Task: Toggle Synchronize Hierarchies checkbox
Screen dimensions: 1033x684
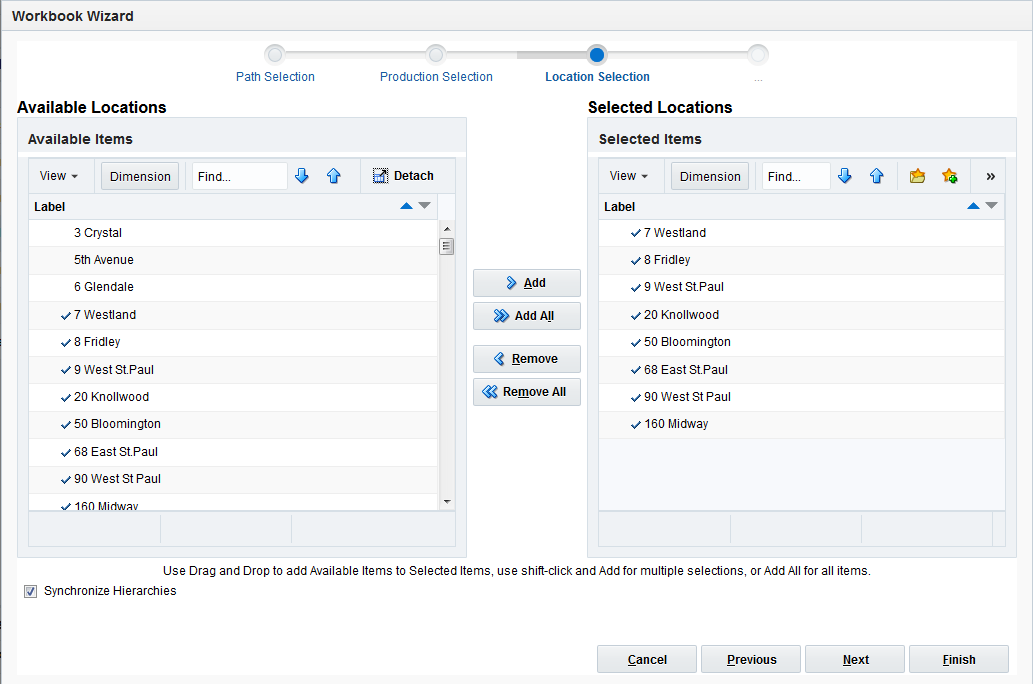Action: [x=30, y=591]
